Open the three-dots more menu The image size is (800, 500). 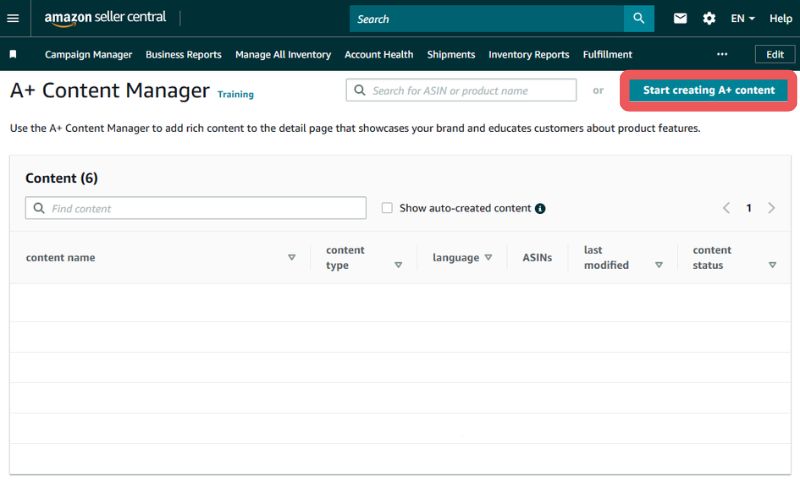[722, 54]
